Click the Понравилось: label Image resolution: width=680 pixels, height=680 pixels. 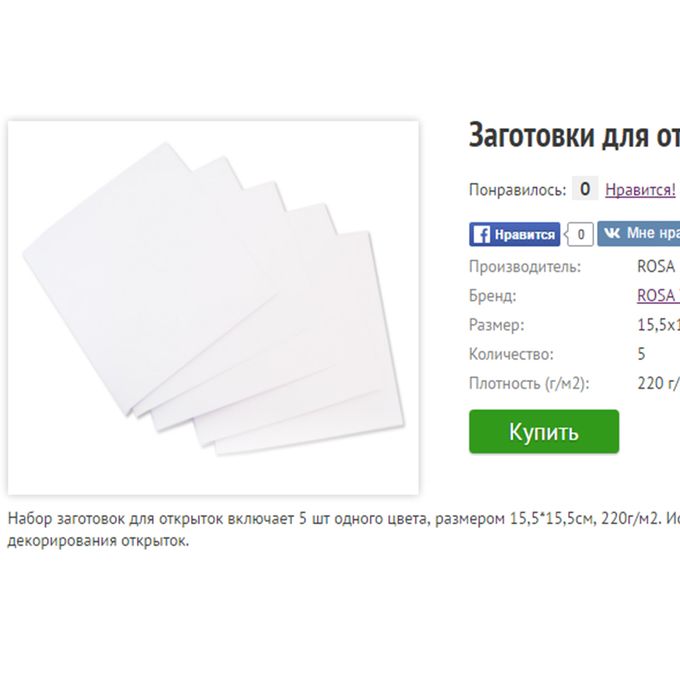coord(517,190)
